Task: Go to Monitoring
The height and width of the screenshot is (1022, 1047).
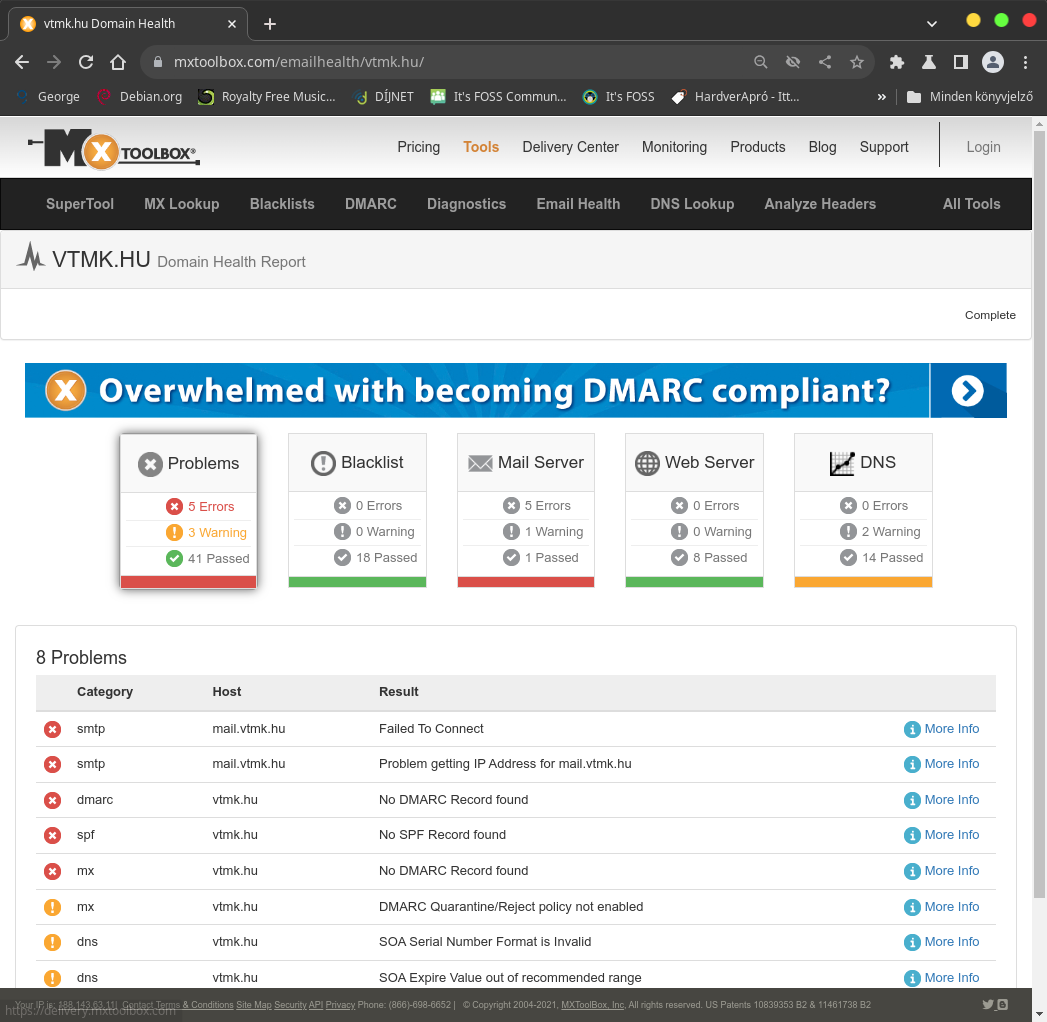Action: (674, 147)
